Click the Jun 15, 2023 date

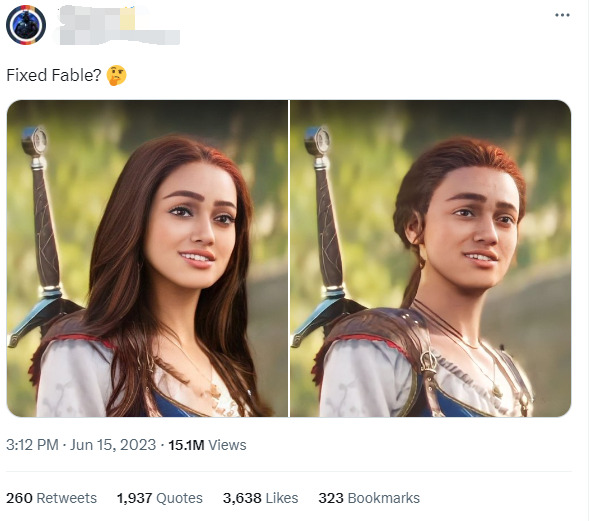113,445
